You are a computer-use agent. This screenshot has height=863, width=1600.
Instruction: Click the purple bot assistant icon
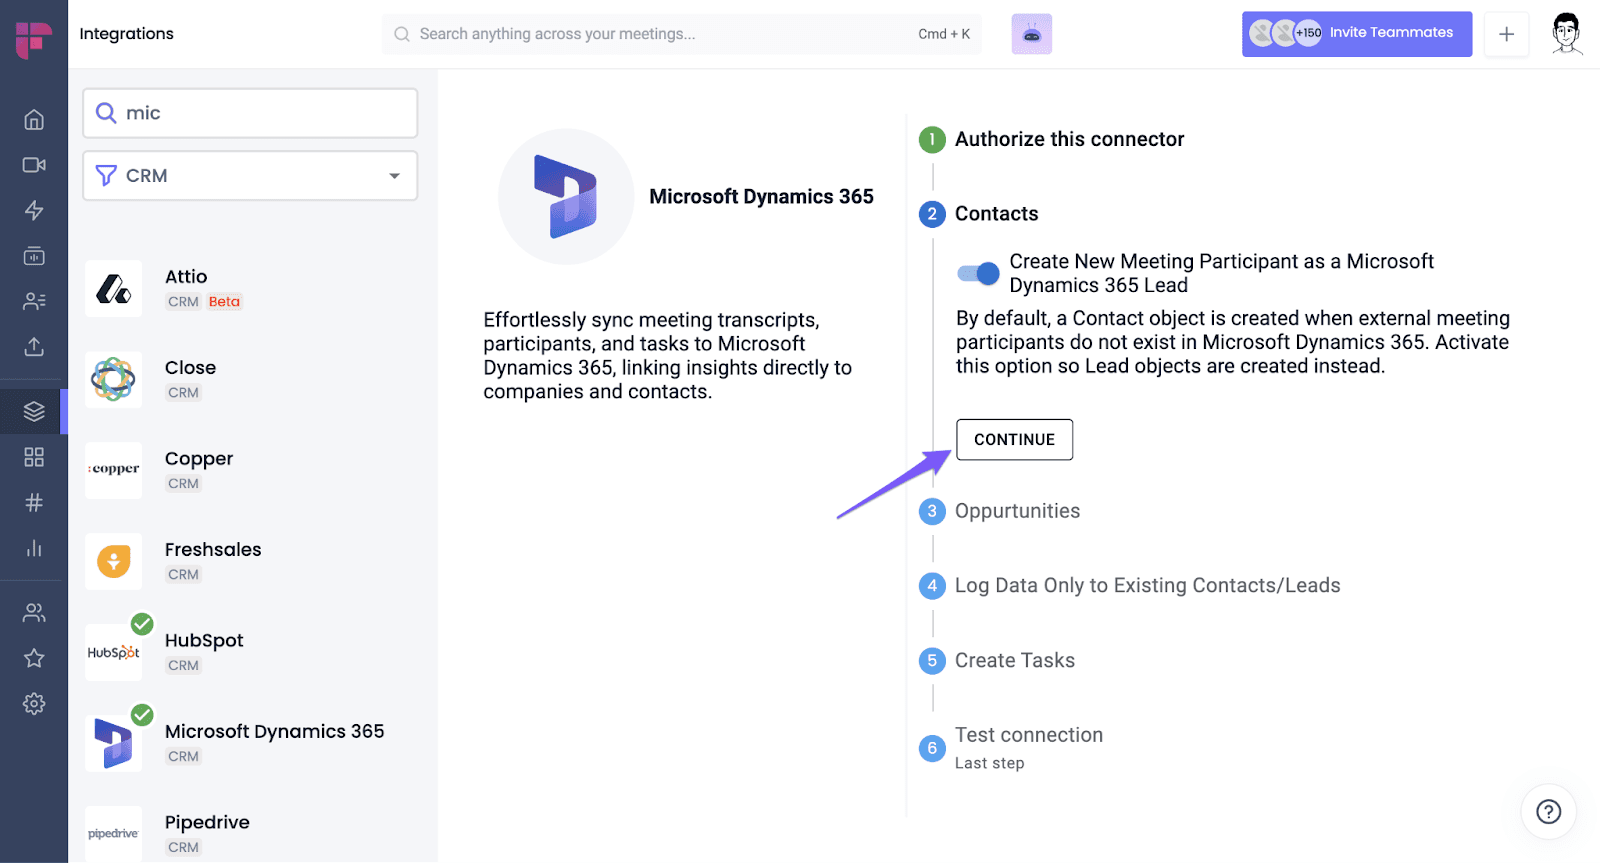click(1032, 34)
